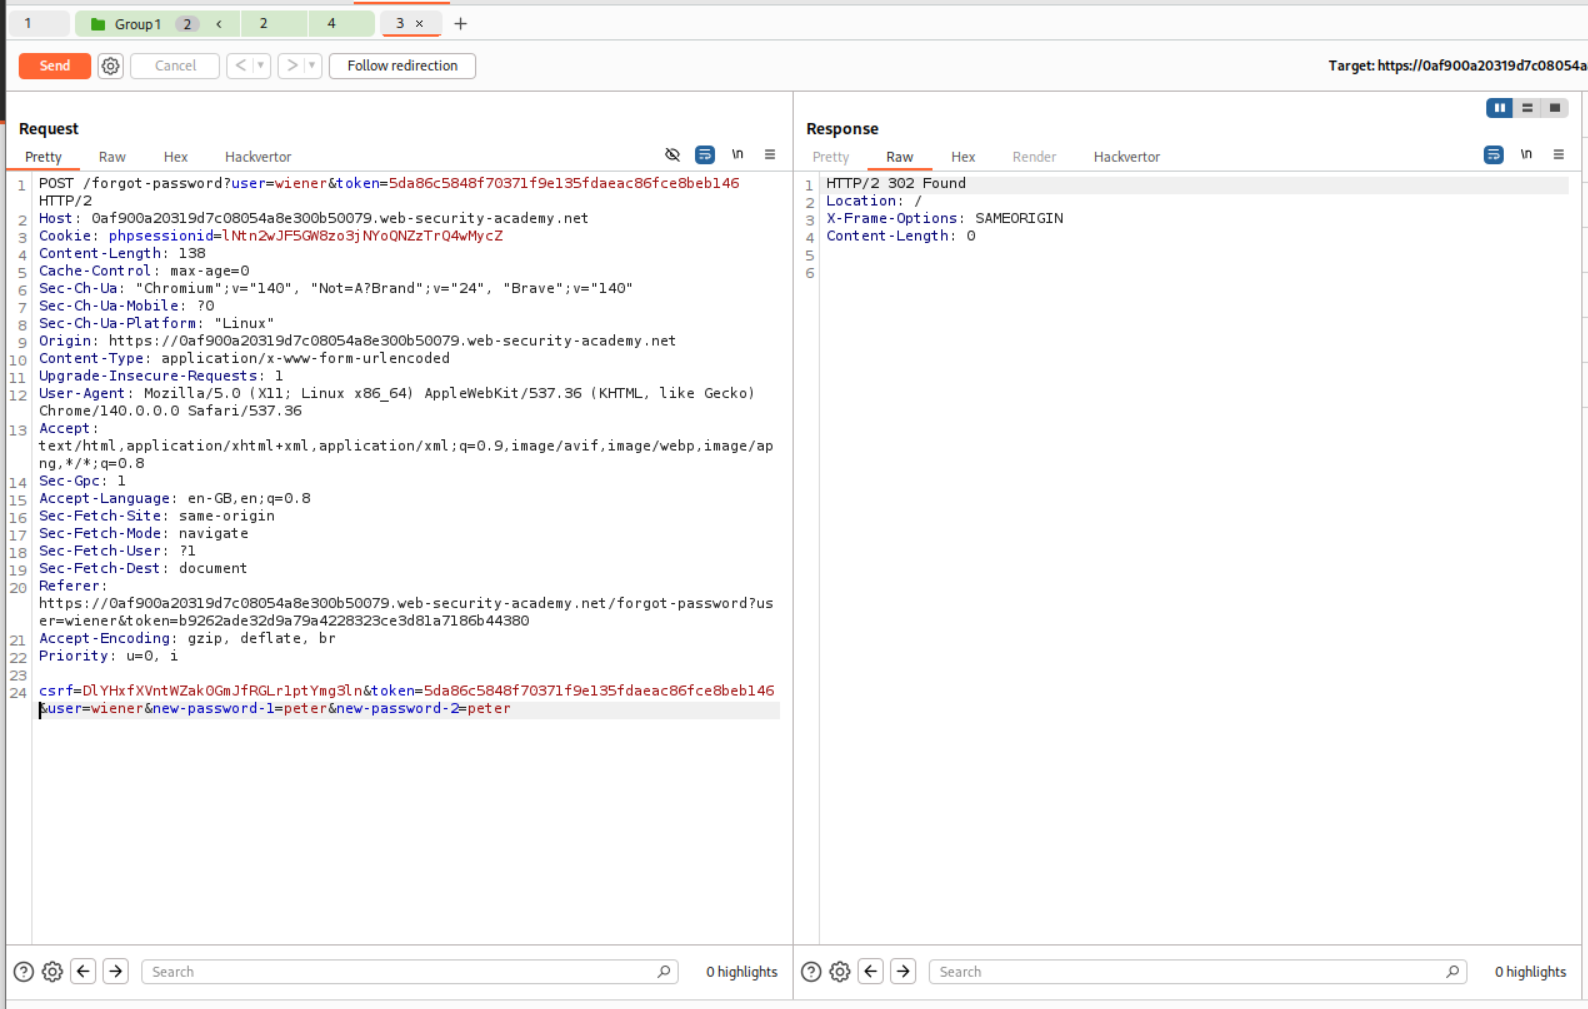
Task: Open Request panel hamburger options menu
Action: [770, 155]
